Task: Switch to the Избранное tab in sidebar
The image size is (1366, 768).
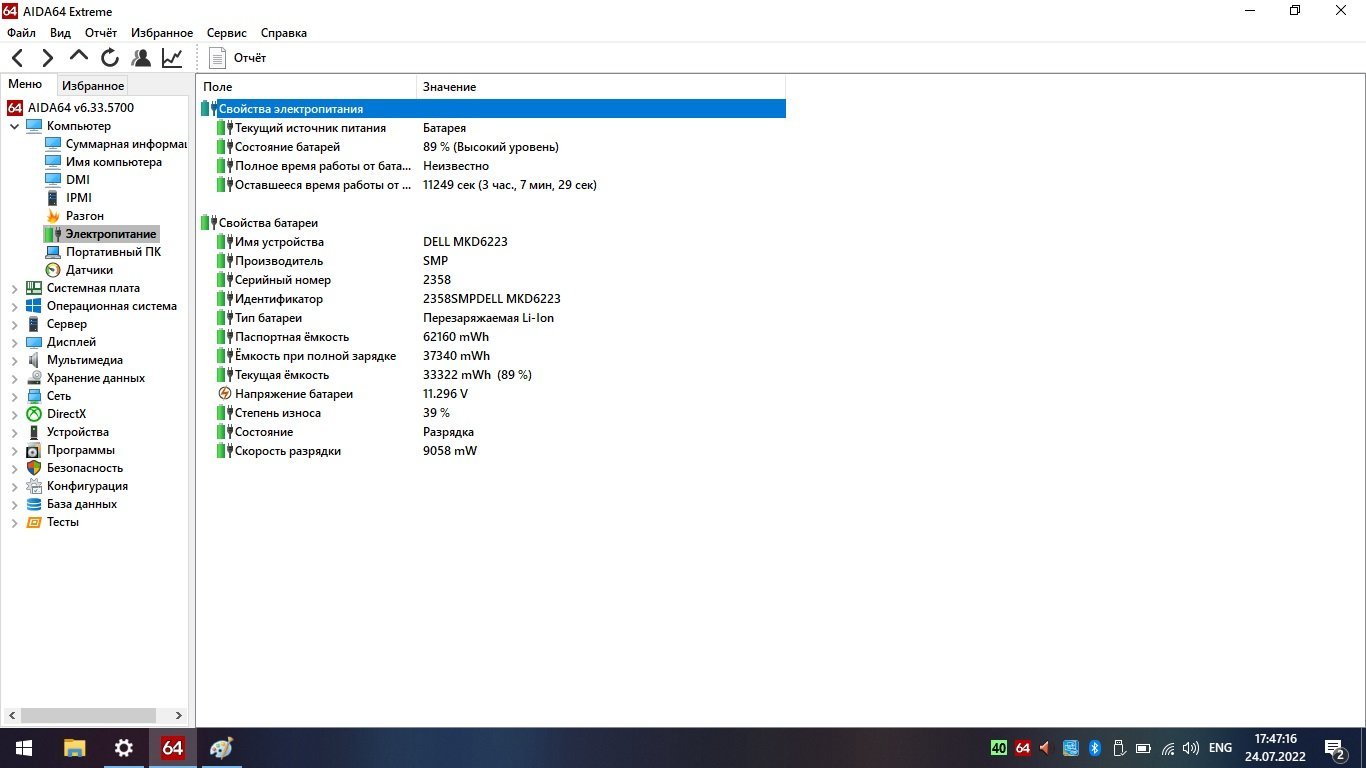Action: [93, 86]
